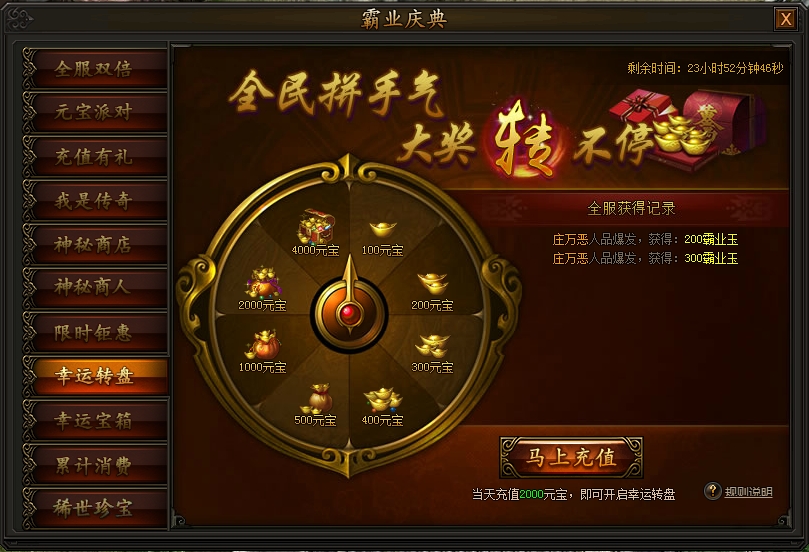The image size is (809, 552).
Task: Select the 充值有礼 tab
Action: pos(95,156)
